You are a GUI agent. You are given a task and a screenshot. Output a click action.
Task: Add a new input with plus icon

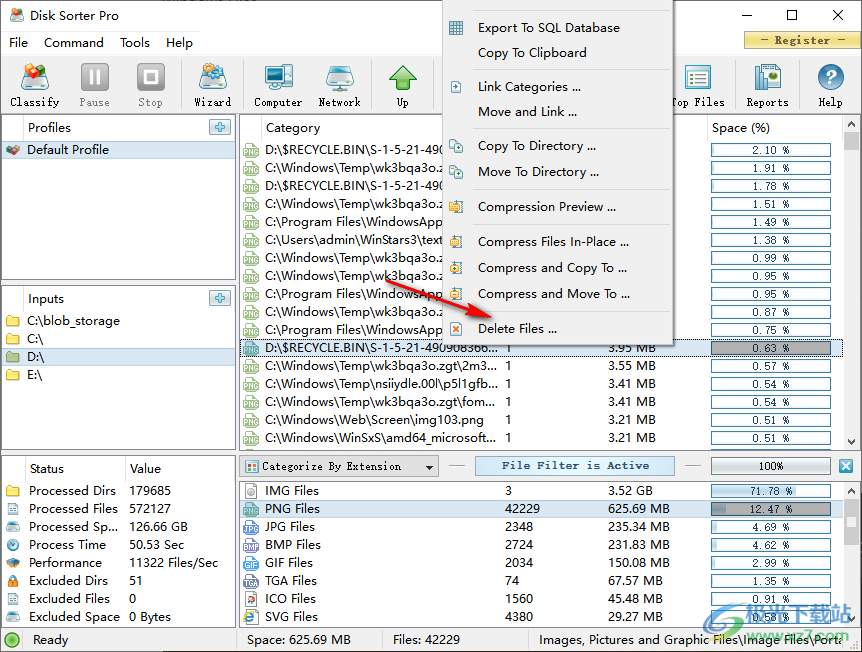click(x=220, y=298)
